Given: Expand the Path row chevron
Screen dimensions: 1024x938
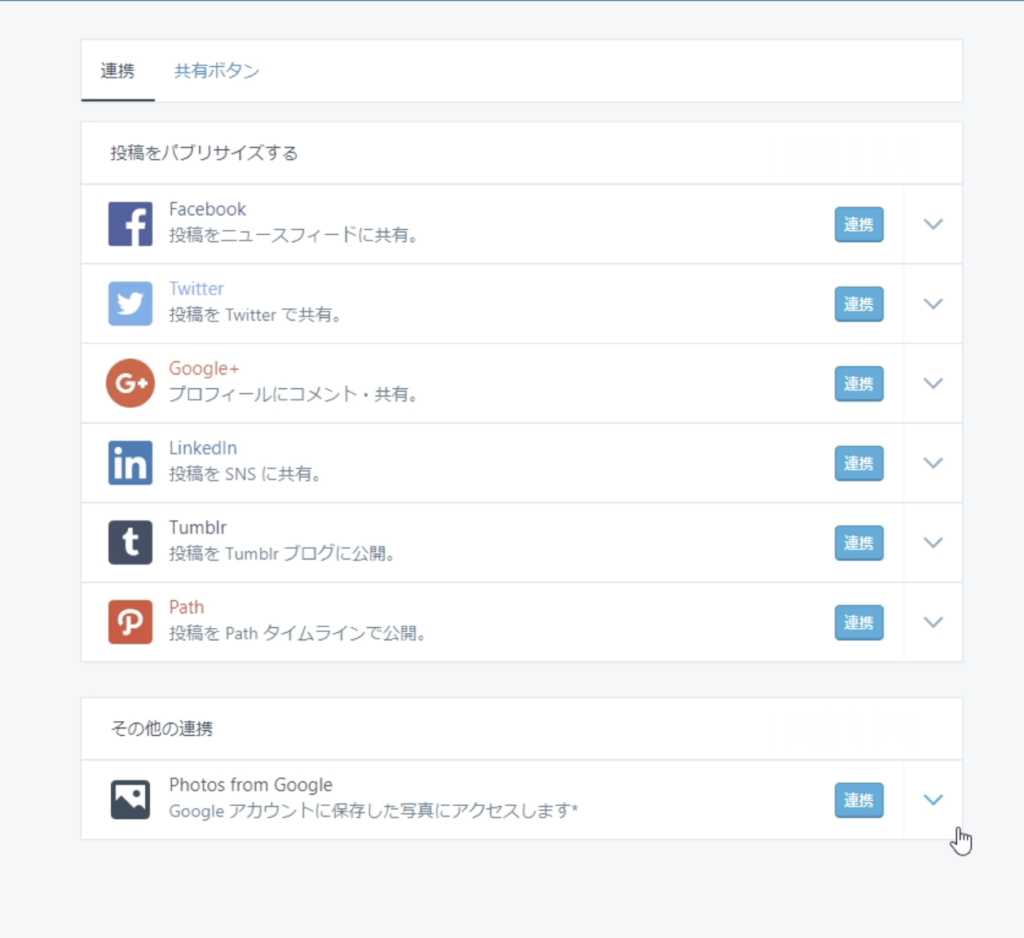Looking at the screenshot, I should 933,622.
